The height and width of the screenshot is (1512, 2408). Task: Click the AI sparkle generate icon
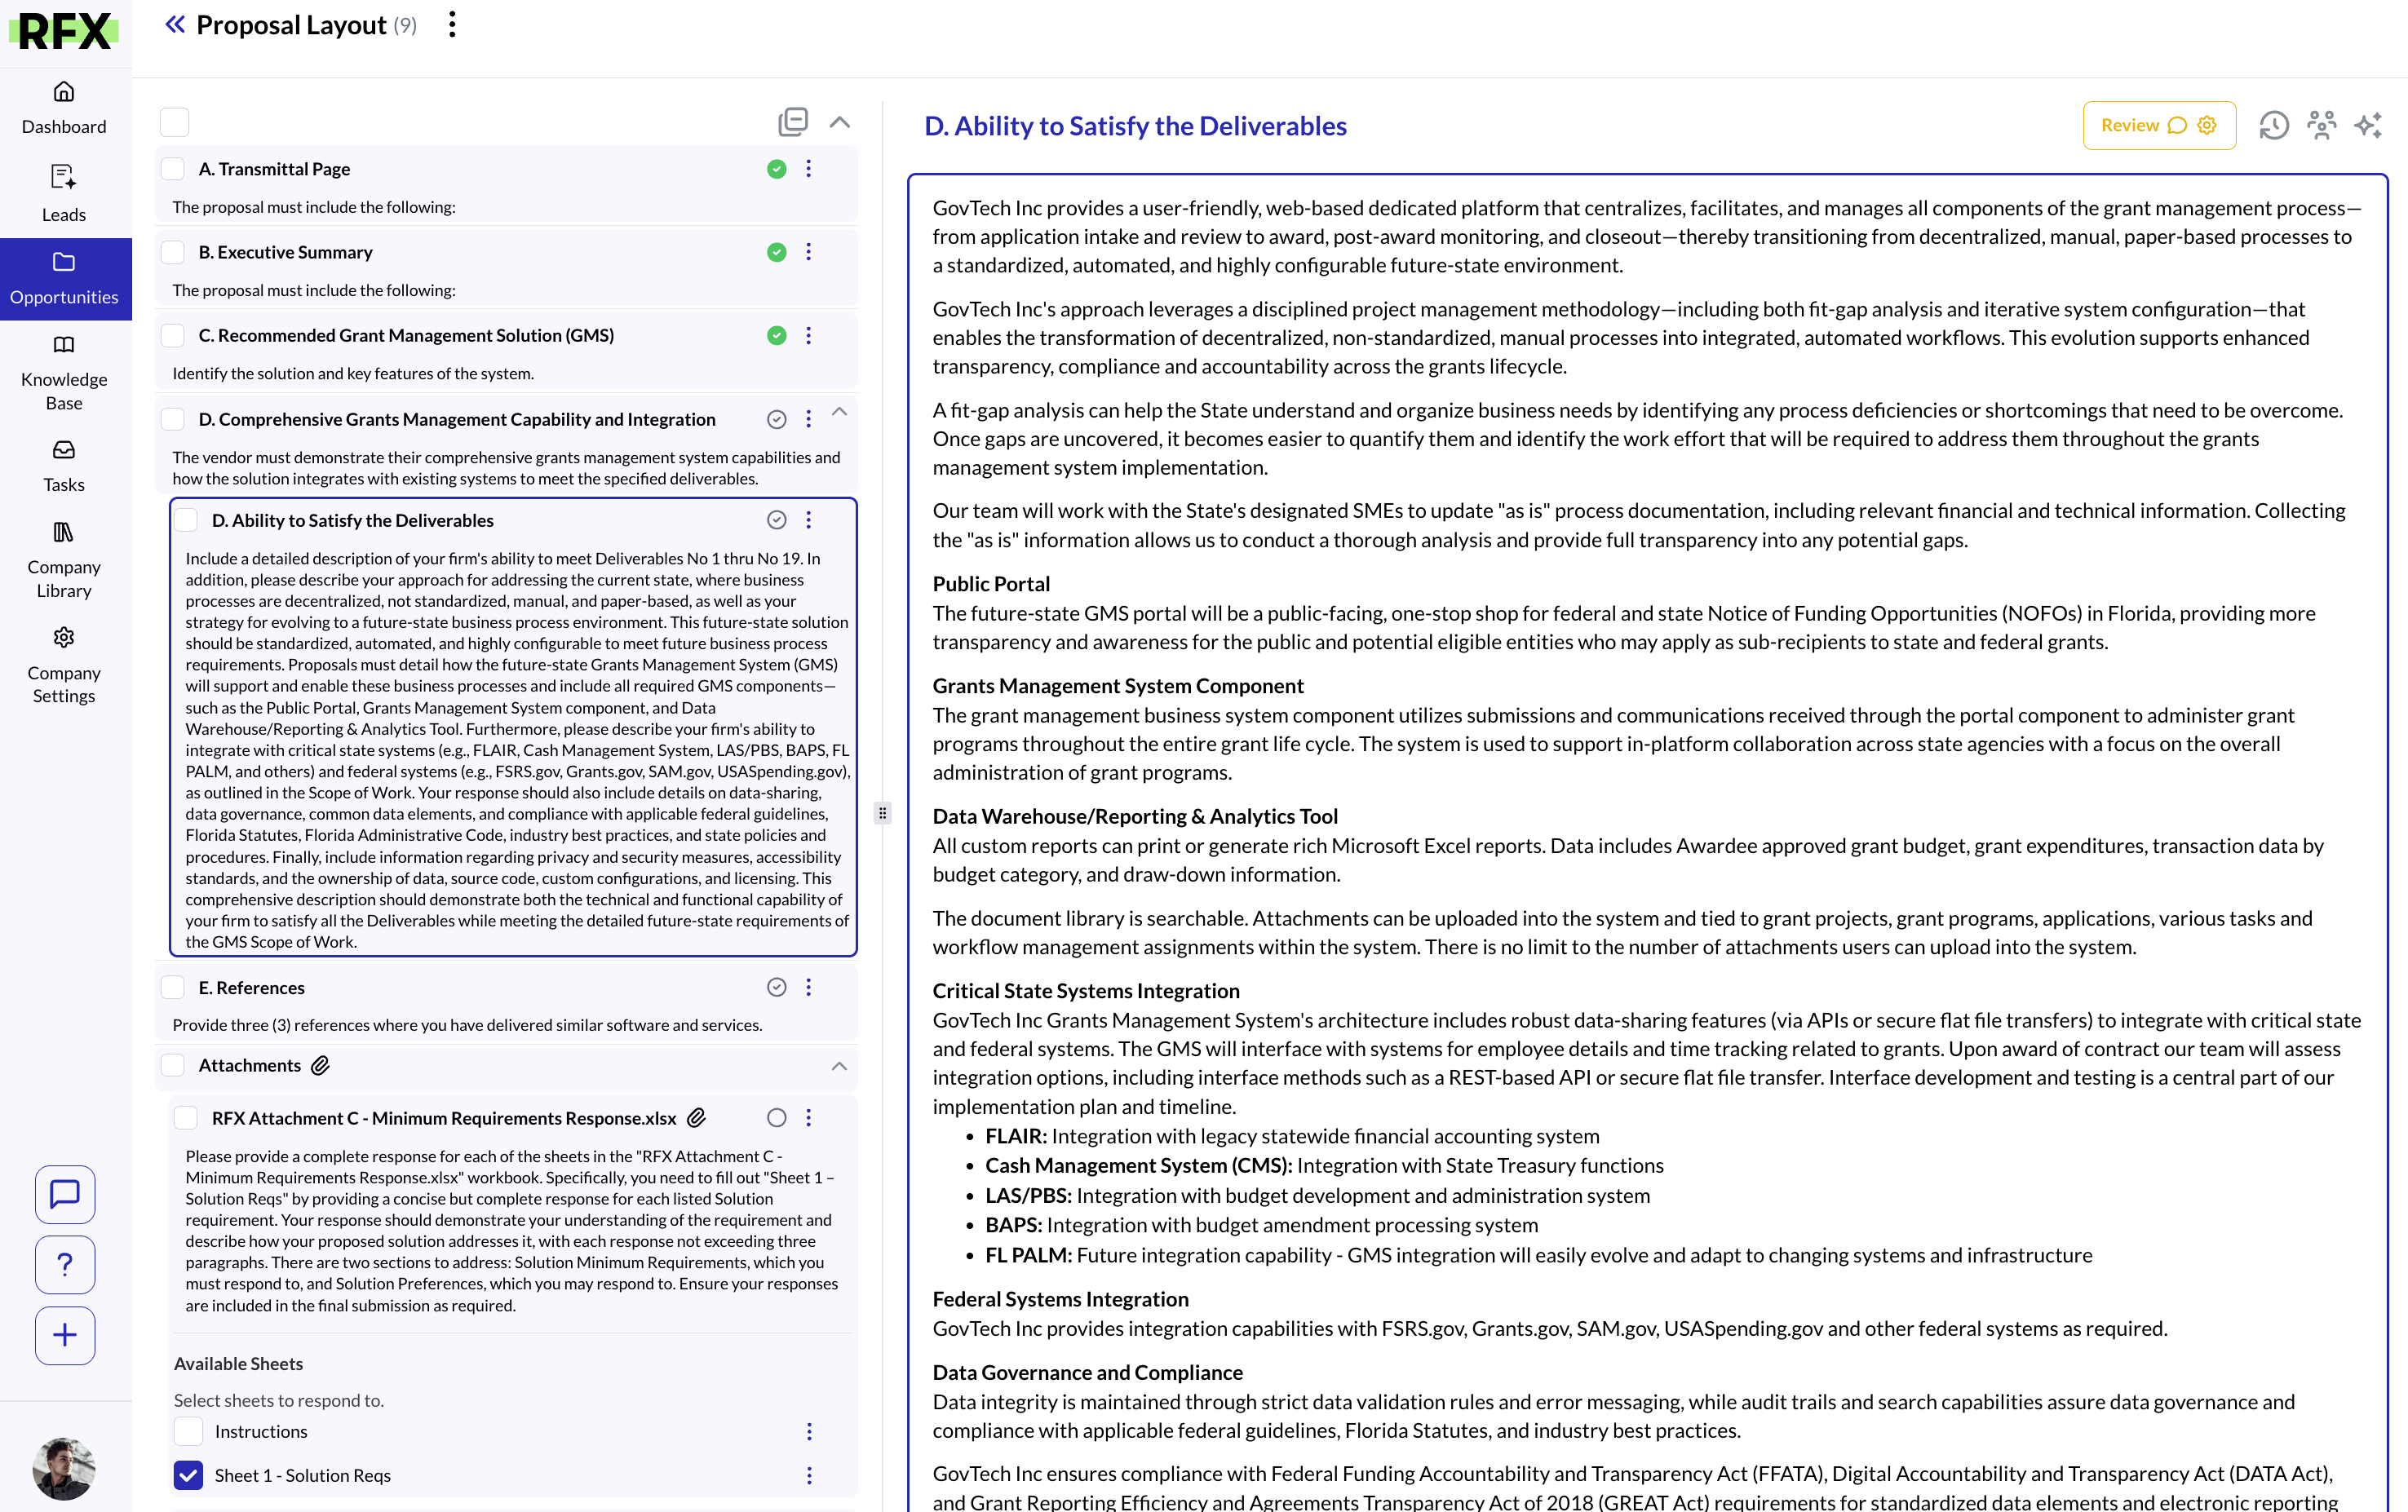(x=2367, y=126)
